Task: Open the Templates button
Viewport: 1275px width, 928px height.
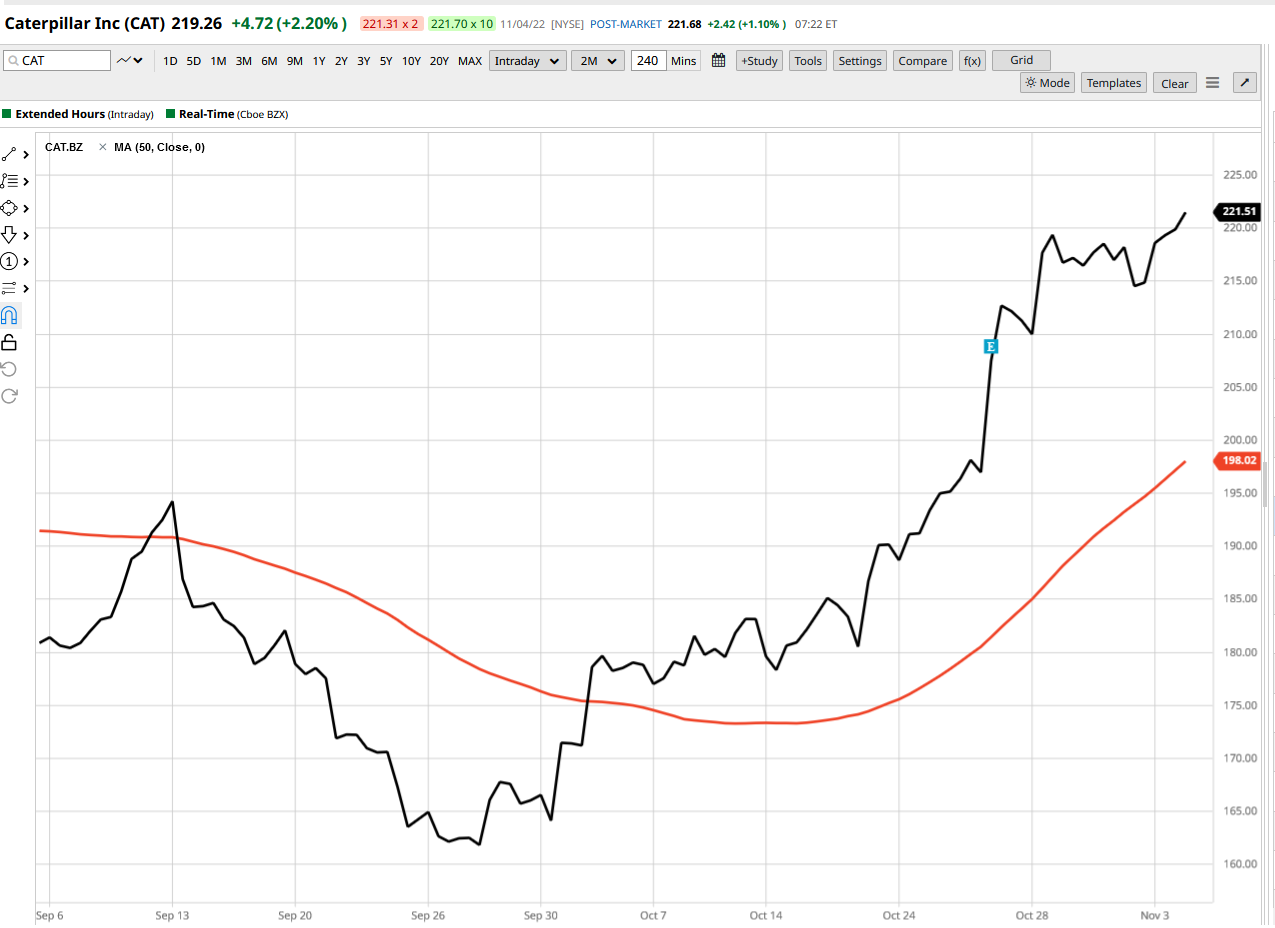Action: (x=1114, y=83)
